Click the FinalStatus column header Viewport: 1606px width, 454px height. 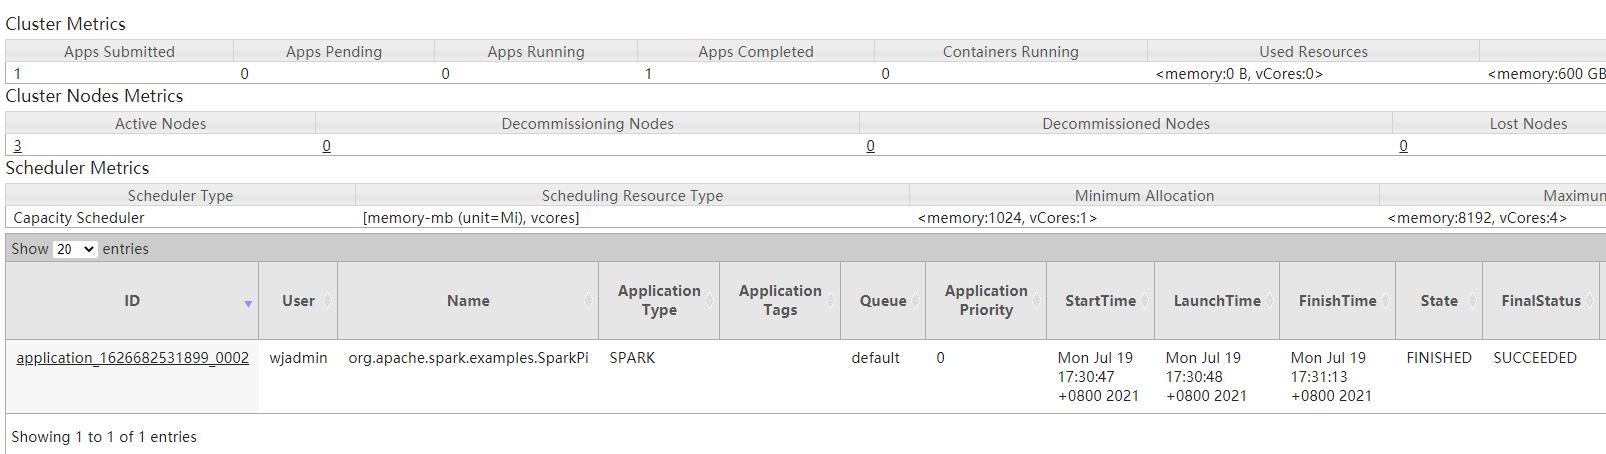(x=1540, y=301)
